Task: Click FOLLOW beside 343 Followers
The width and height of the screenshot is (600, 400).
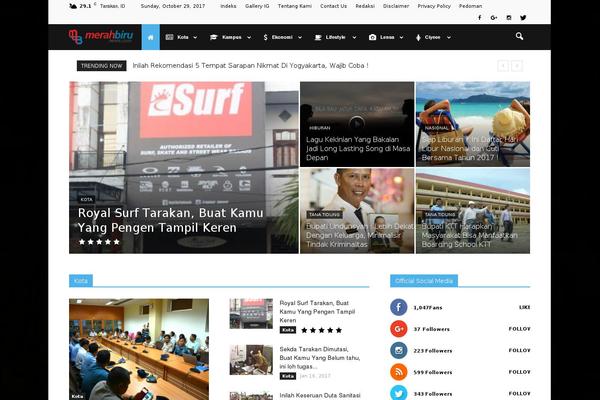Action: tap(519, 393)
